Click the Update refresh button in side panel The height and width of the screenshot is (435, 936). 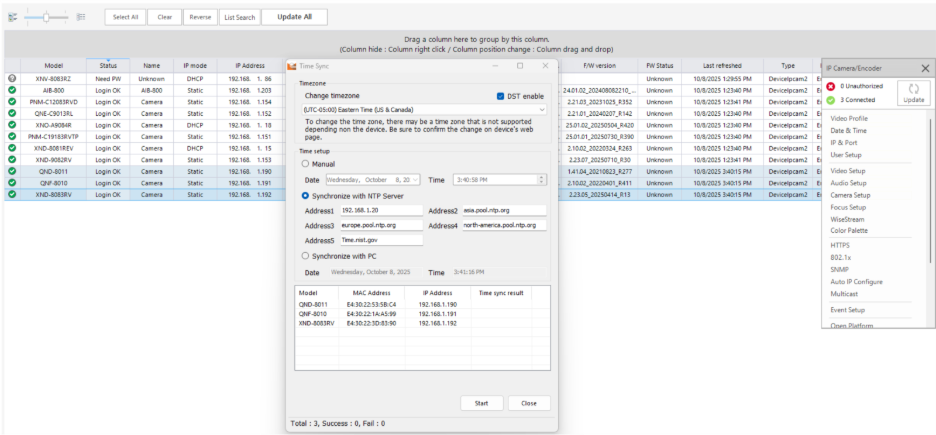tap(913, 94)
